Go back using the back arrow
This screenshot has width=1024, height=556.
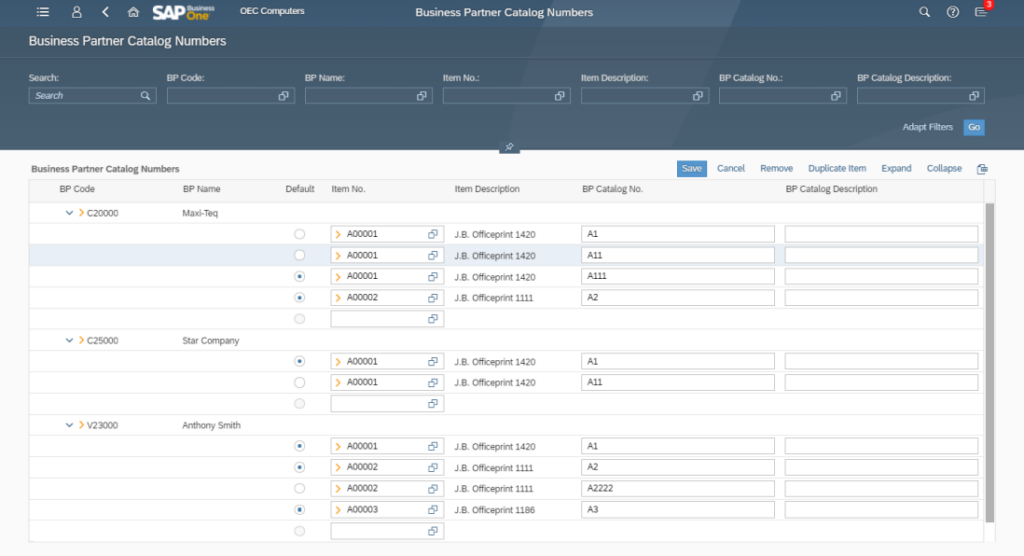[x=105, y=12]
